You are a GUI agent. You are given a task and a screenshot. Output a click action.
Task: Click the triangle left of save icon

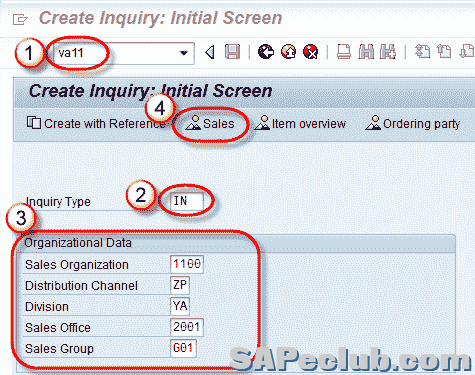point(210,52)
